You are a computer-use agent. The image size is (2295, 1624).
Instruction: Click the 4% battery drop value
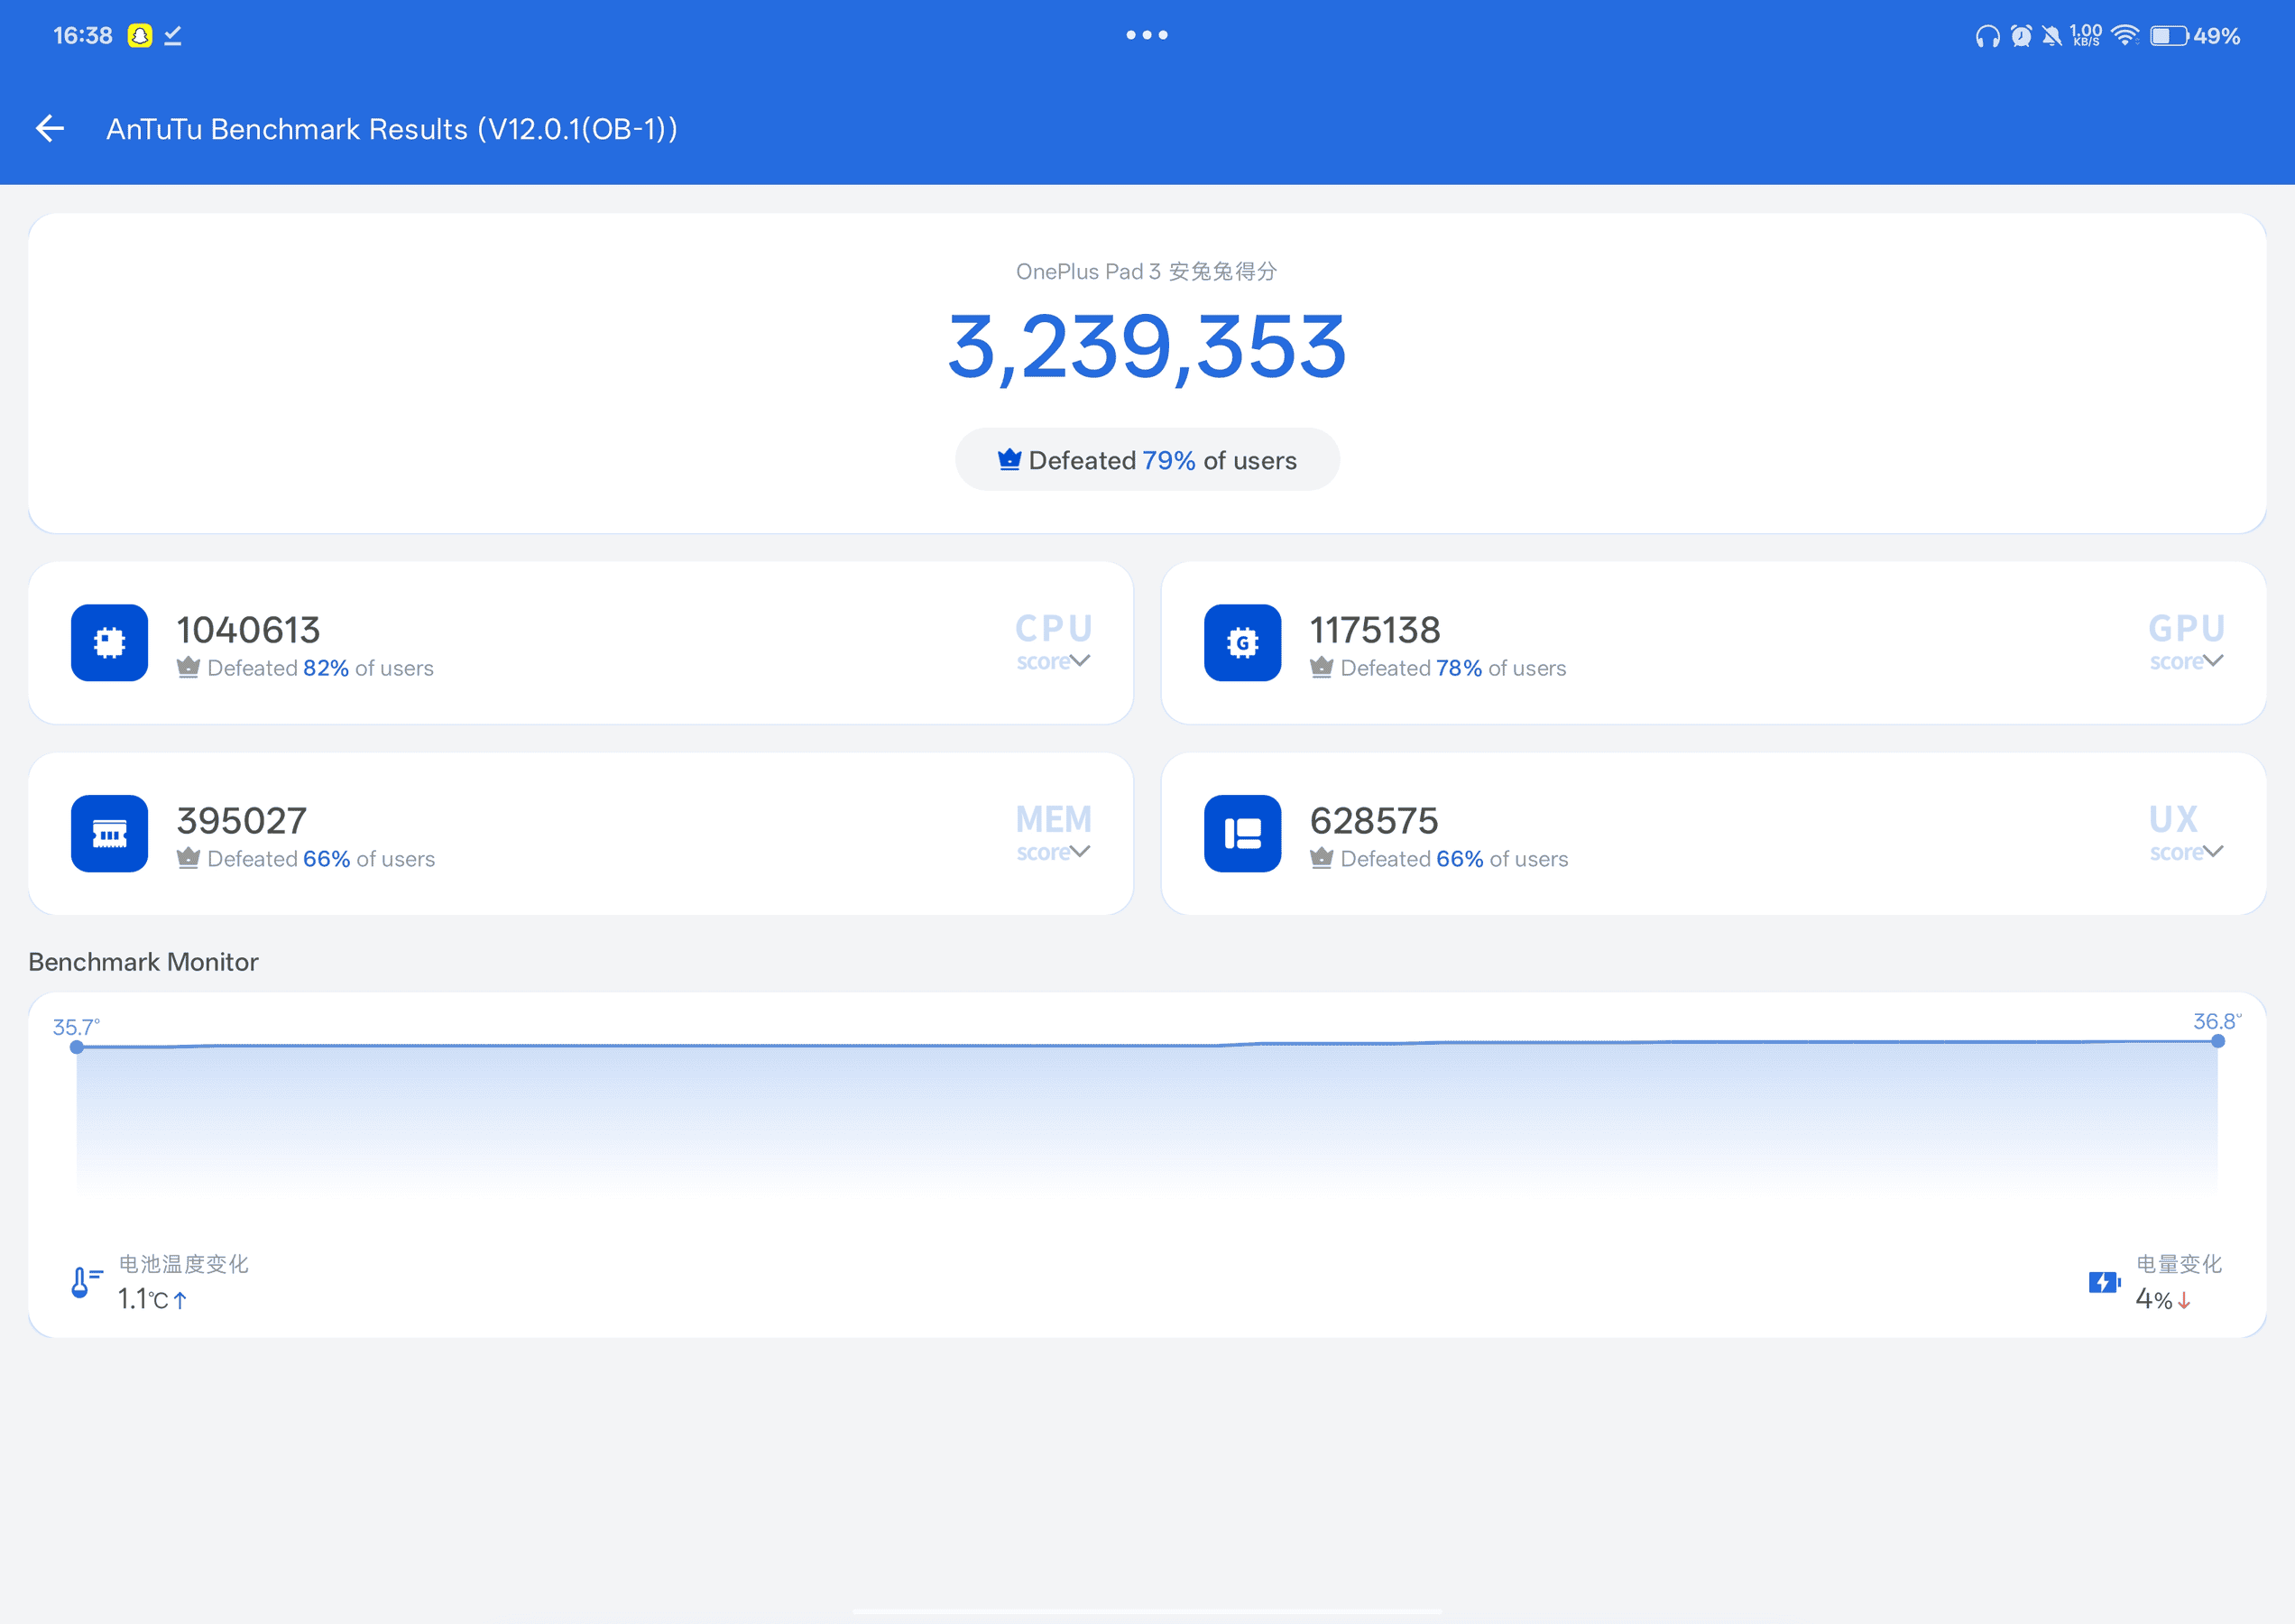(x=2163, y=1299)
